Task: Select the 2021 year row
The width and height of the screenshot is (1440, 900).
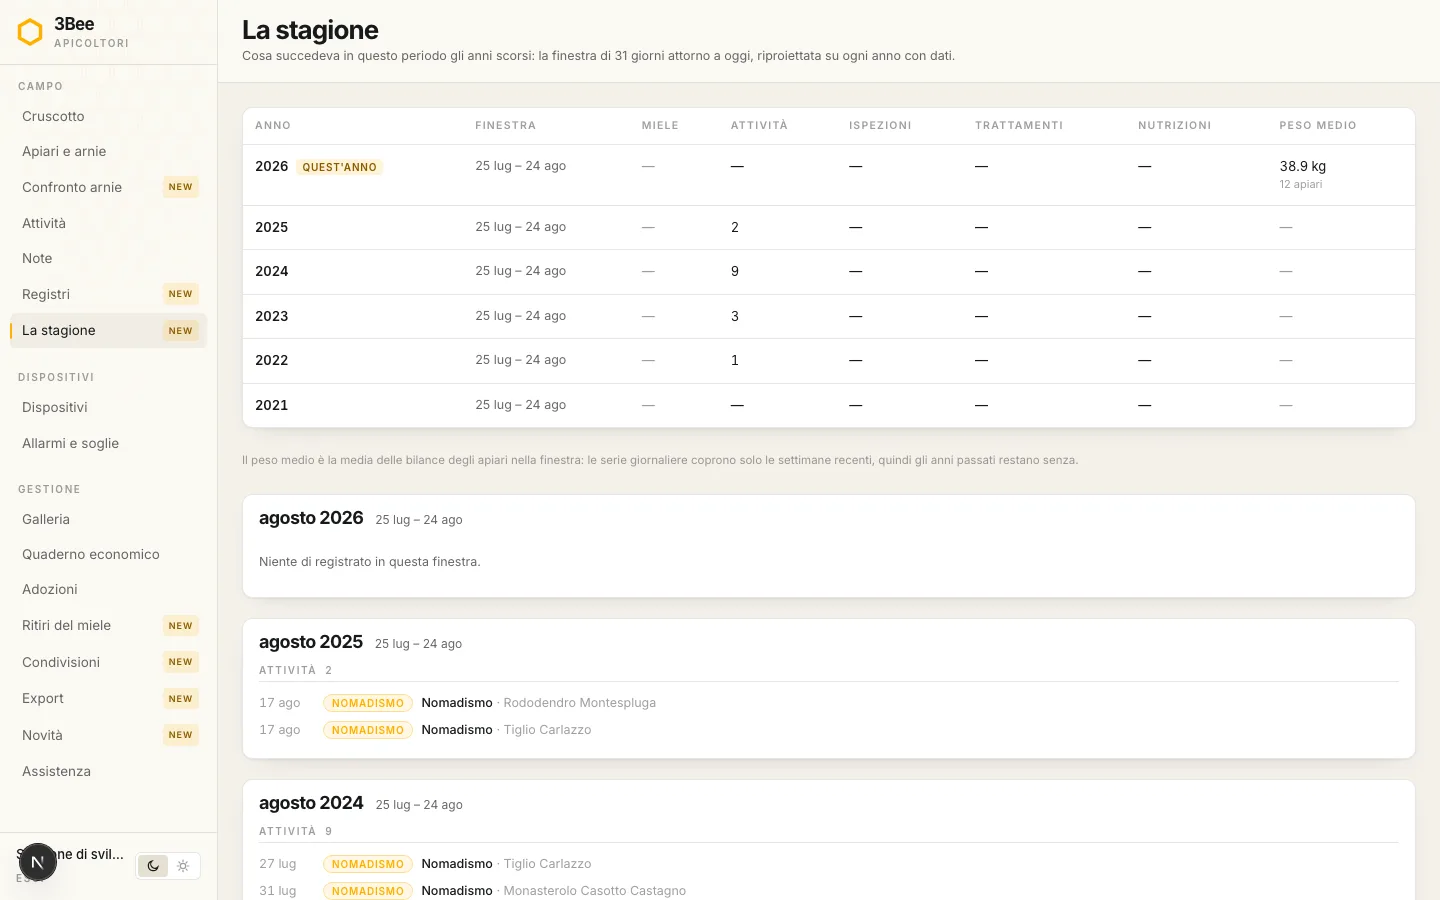Action: click(x=828, y=405)
